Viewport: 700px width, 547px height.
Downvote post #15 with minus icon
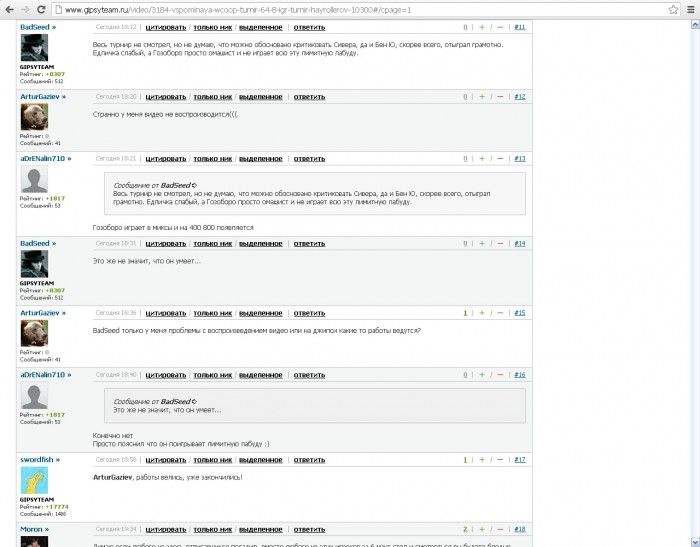pos(500,313)
